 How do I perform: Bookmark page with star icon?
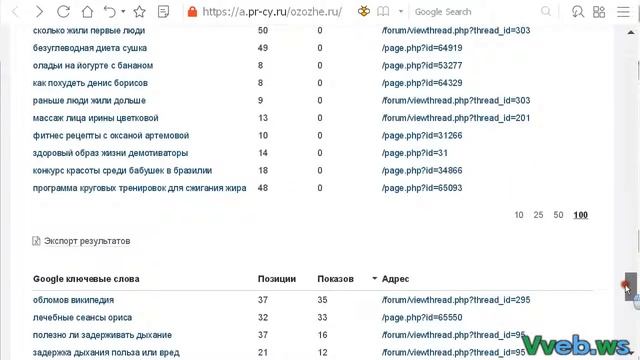click(140, 11)
